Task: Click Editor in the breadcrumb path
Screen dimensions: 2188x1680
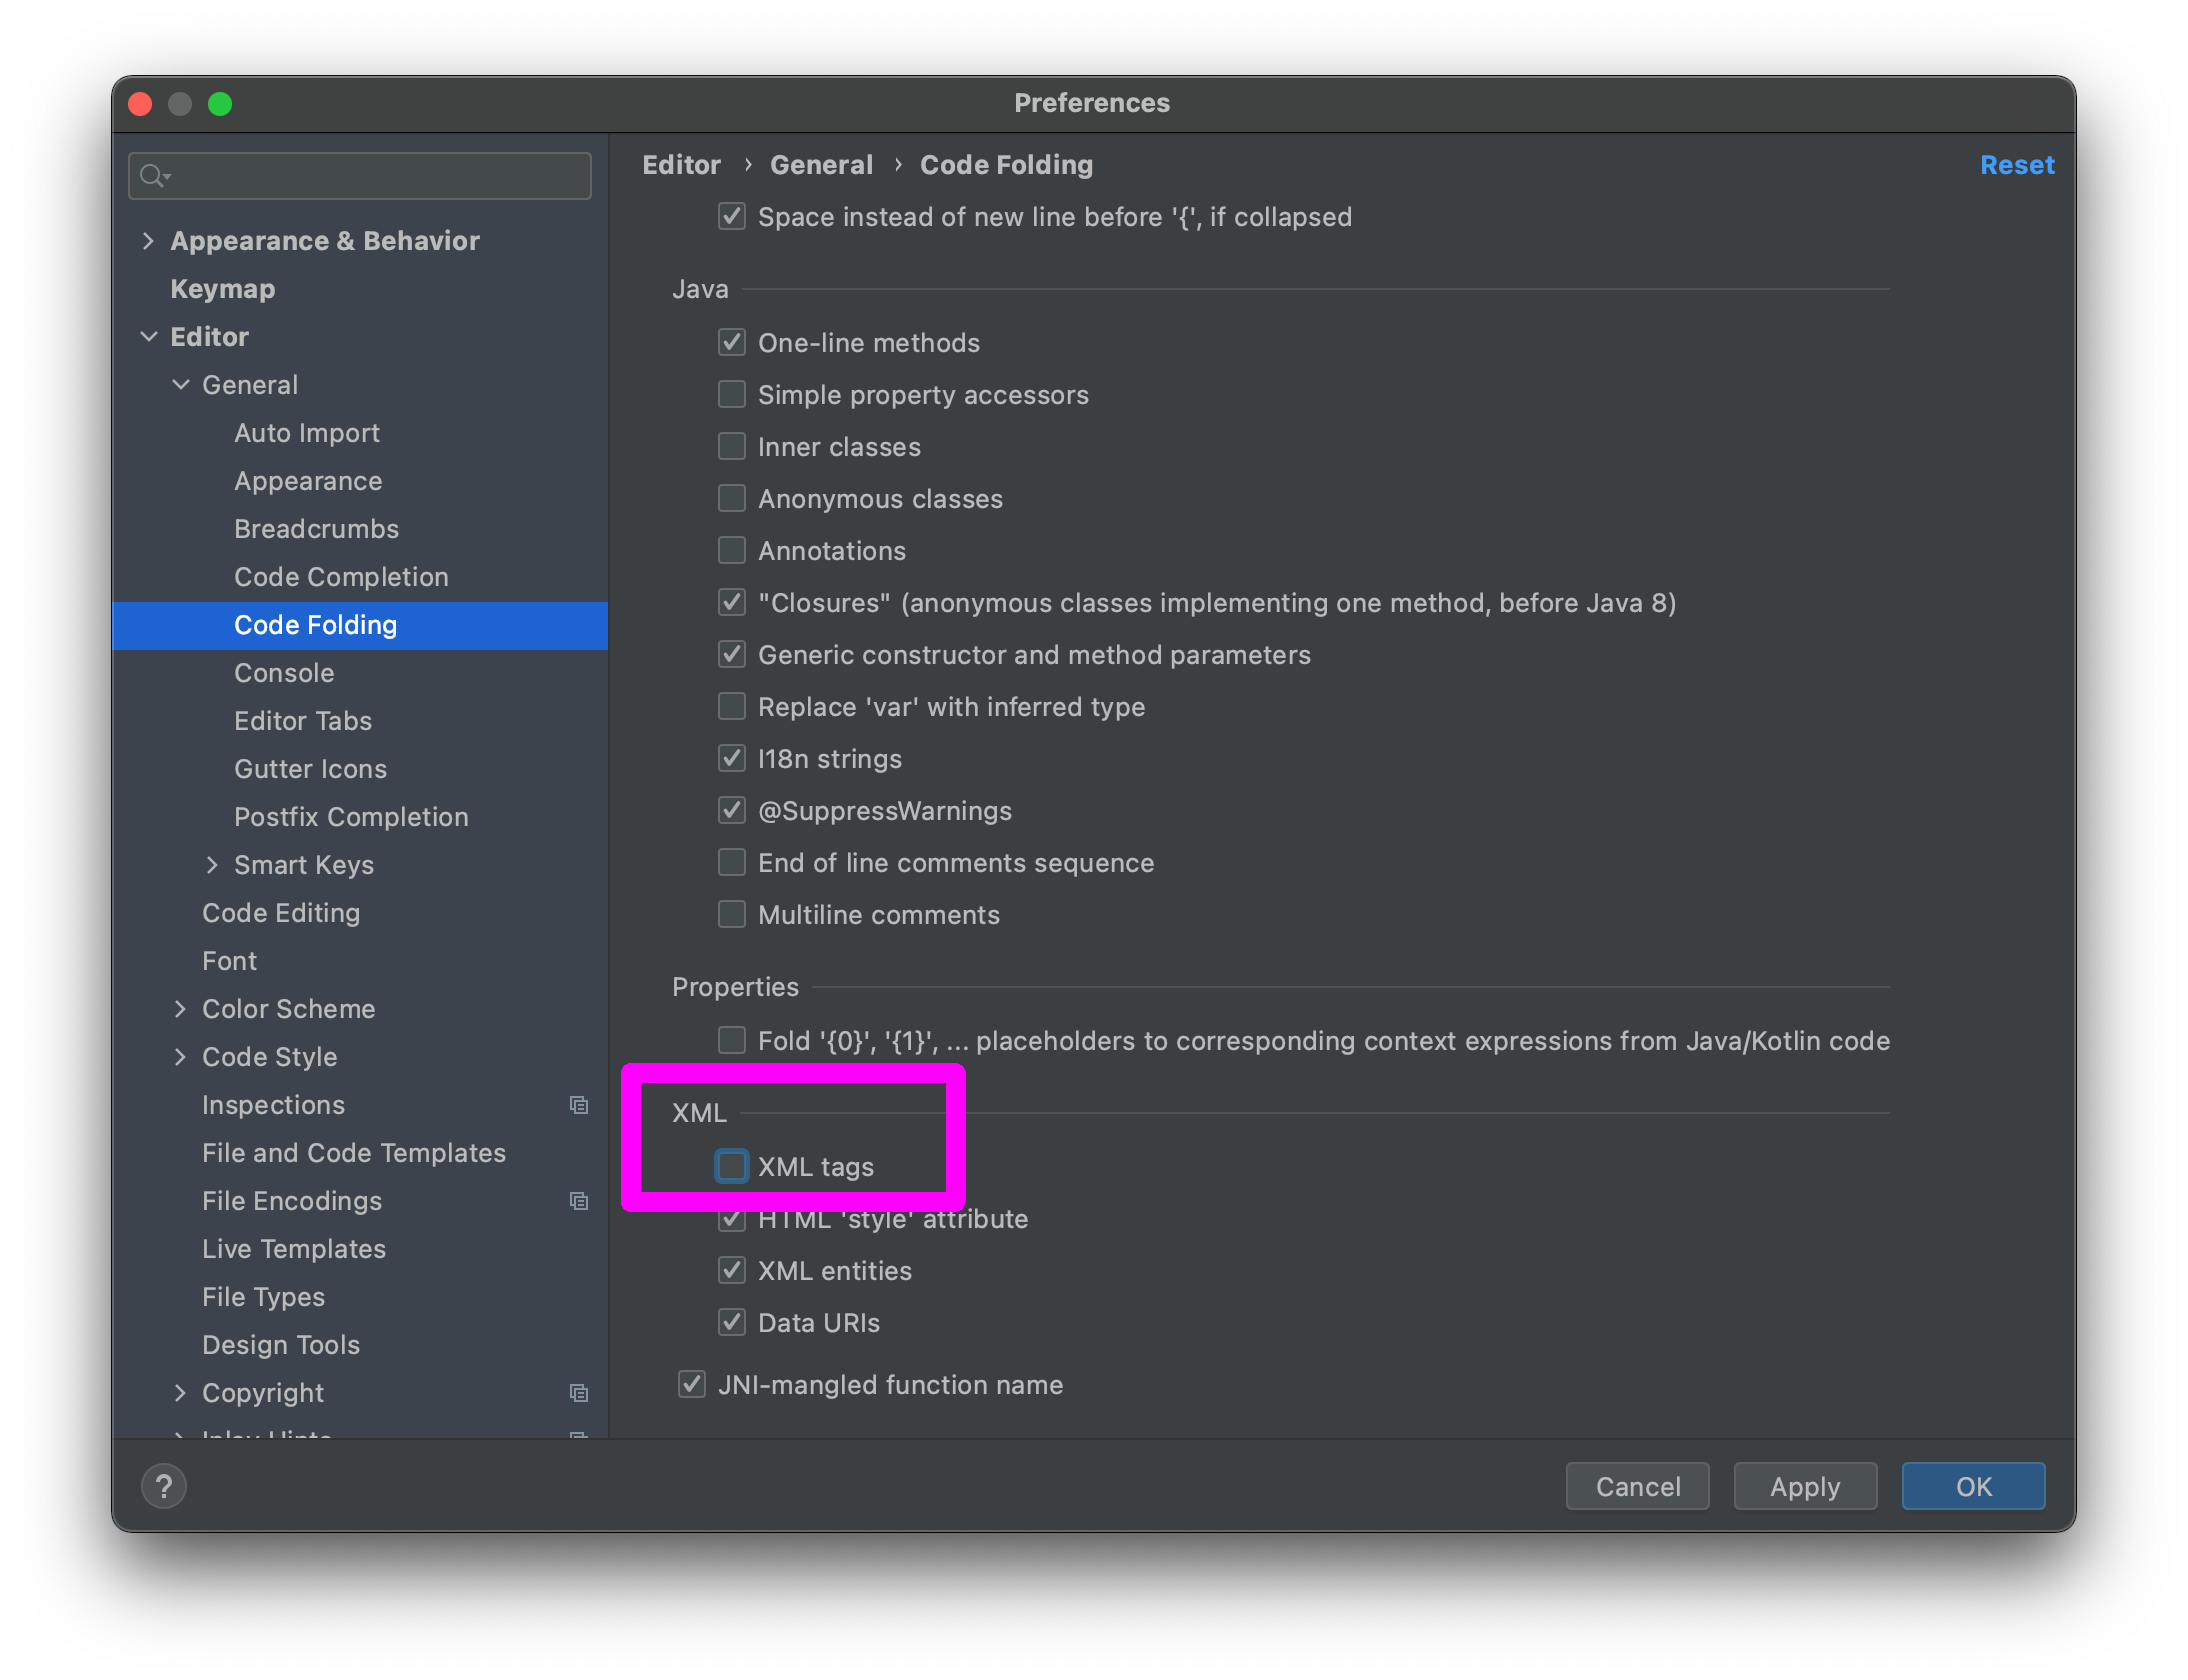Action: (x=681, y=165)
